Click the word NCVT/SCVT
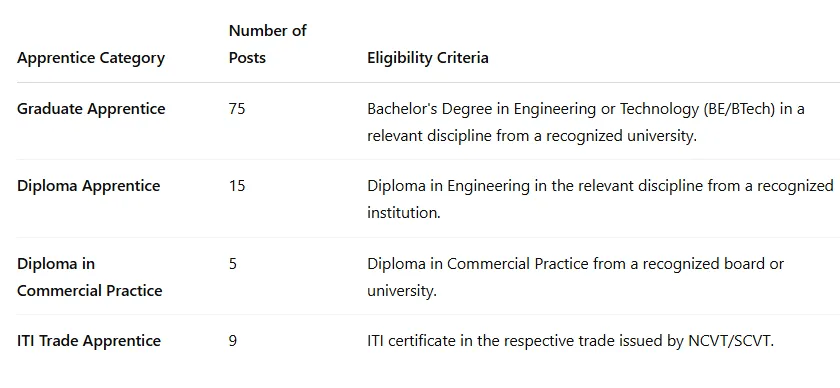840x388 pixels. [731, 341]
